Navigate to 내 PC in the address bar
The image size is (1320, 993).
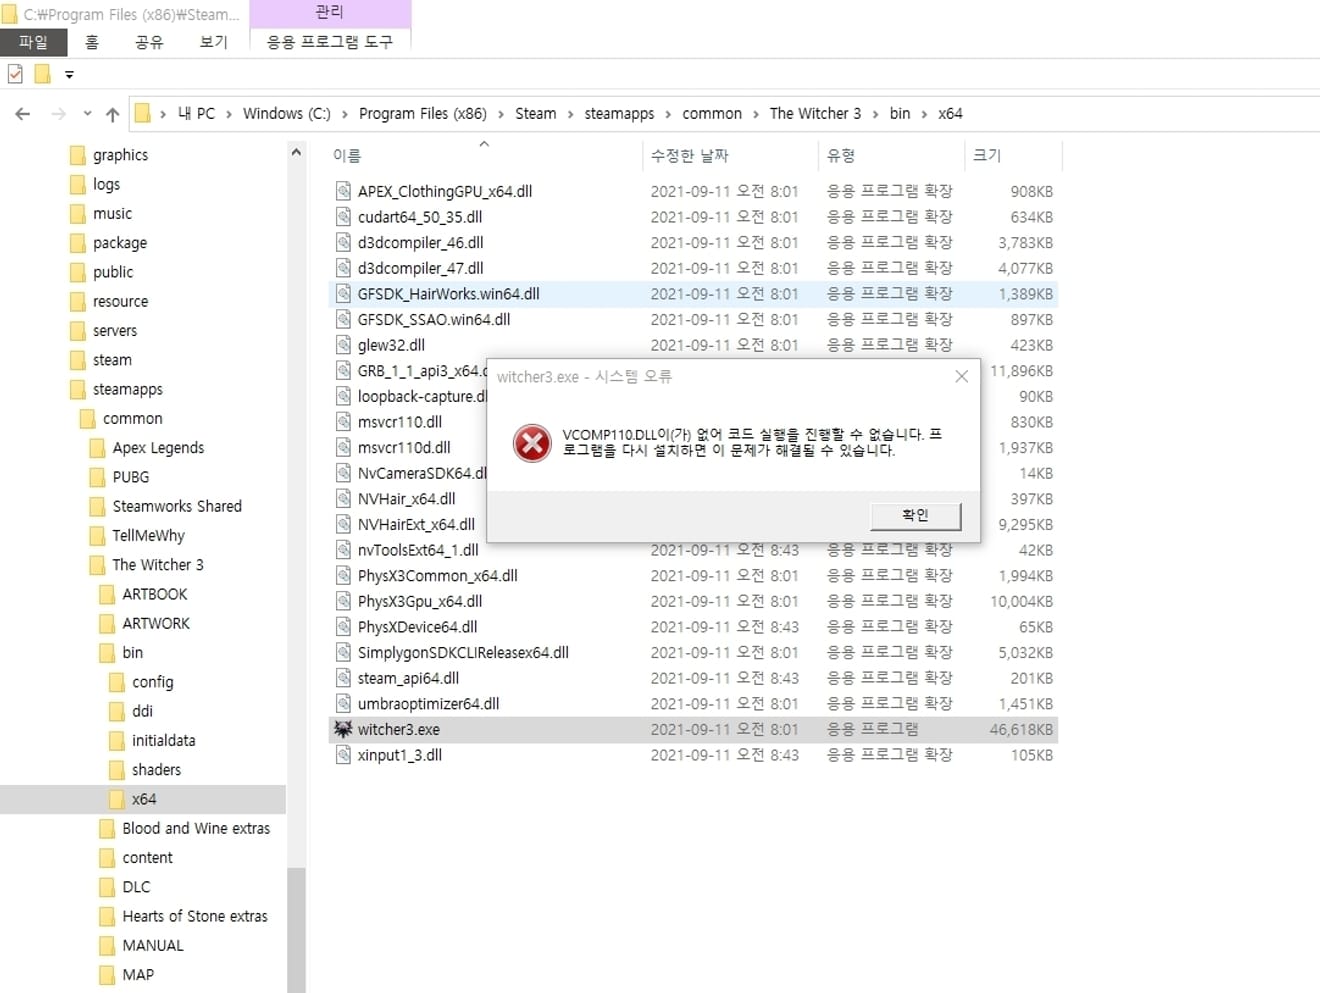[x=196, y=113]
